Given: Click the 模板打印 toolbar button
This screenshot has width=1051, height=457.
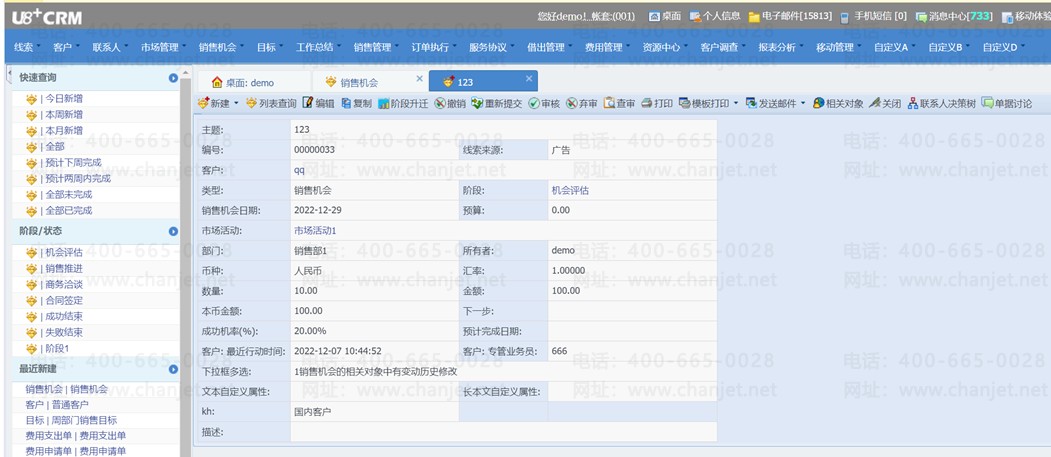Looking at the screenshot, I should pos(704,104).
